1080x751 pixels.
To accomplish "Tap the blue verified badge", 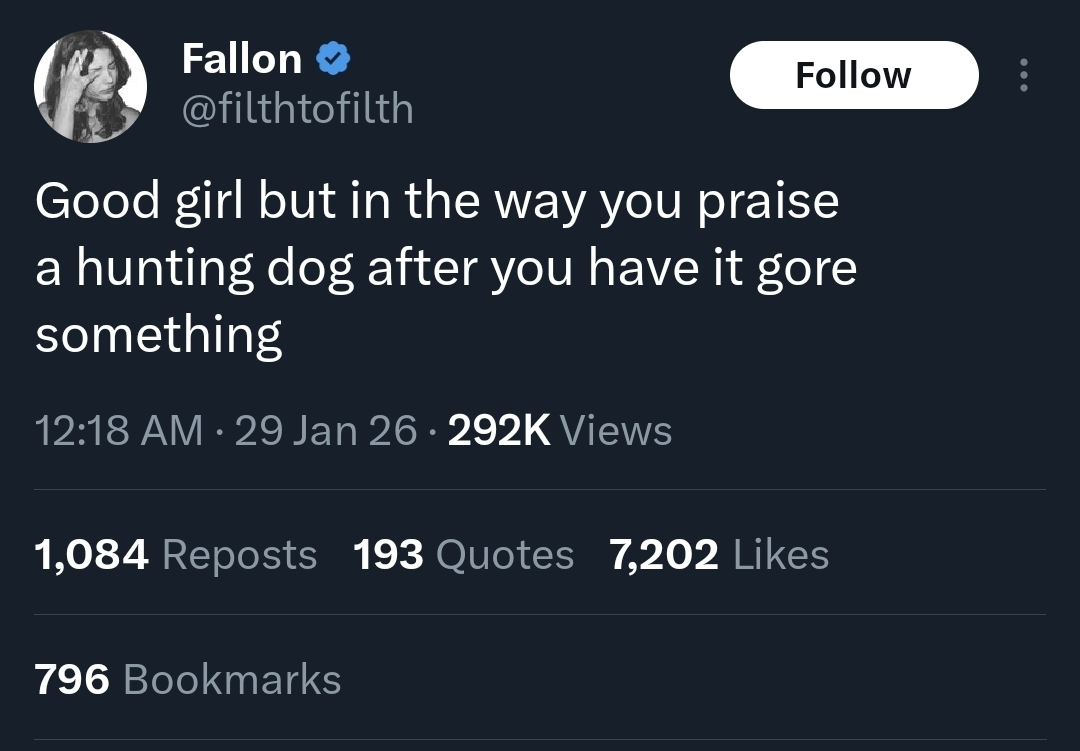I will [333, 61].
